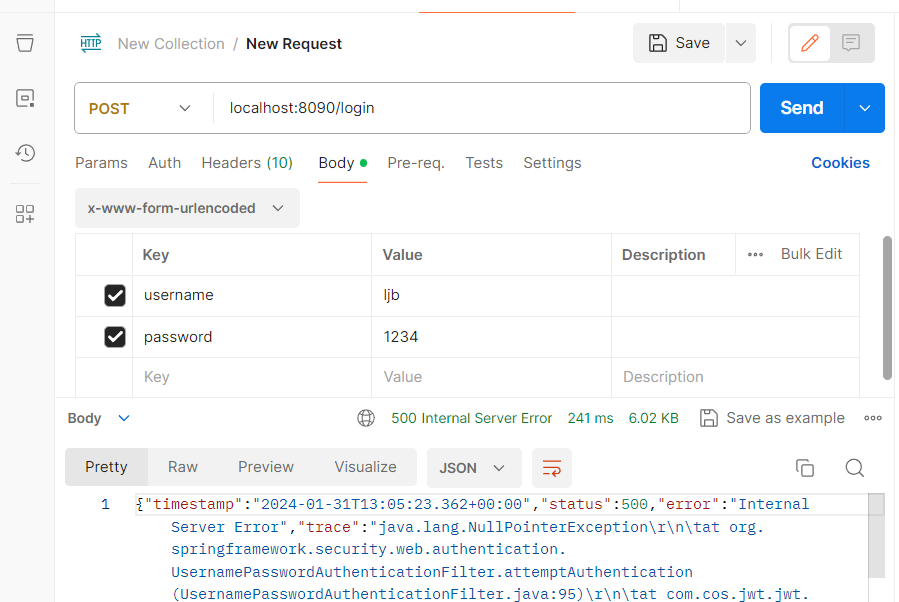The image size is (899, 602).
Task: Click line number 1 in response
Action: [105, 504]
